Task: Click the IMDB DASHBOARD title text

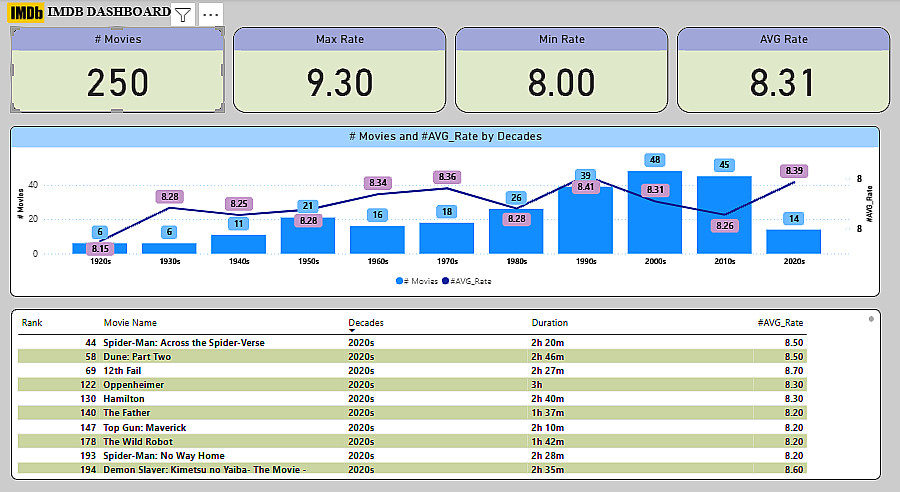Action: tap(109, 11)
